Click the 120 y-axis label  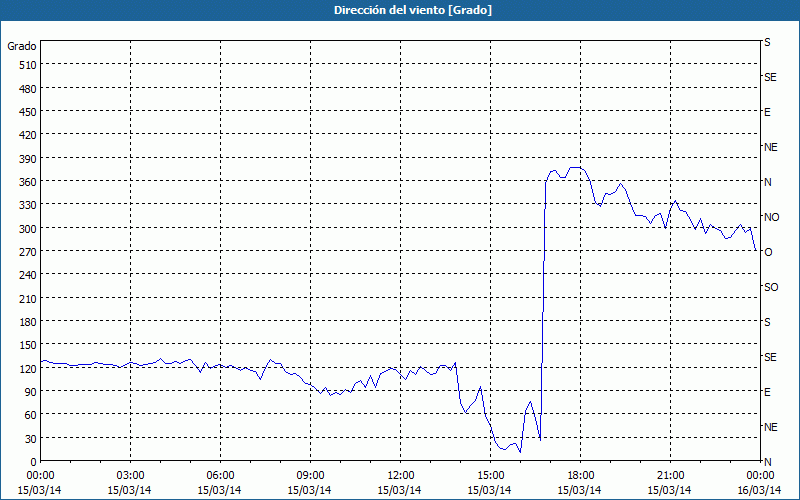click(x=29, y=369)
